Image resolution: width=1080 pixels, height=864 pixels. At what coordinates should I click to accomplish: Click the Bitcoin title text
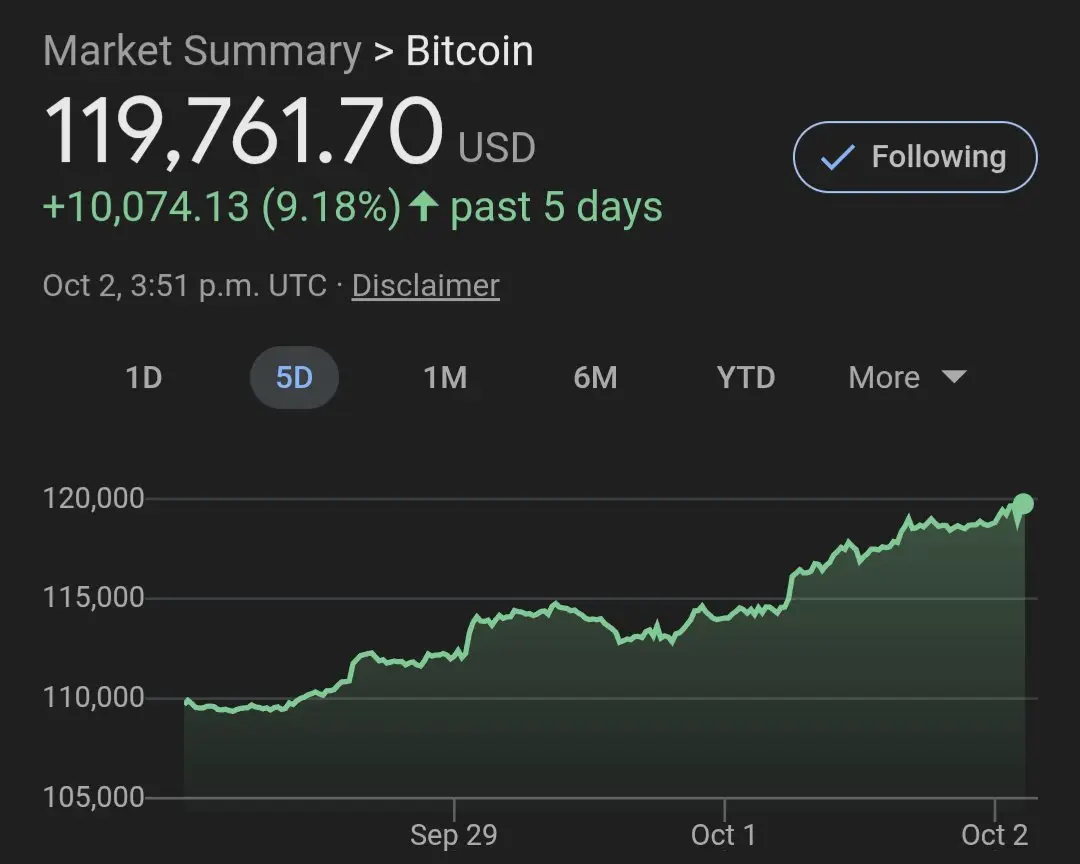[x=469, y=51]
